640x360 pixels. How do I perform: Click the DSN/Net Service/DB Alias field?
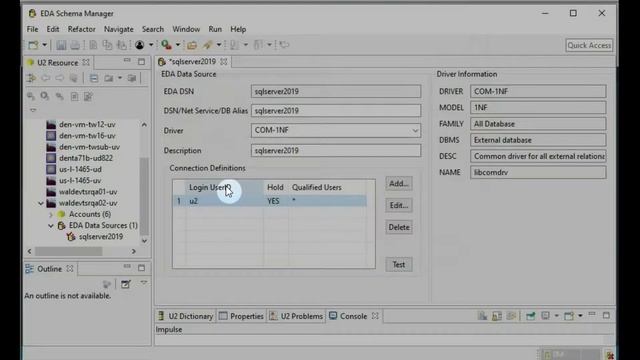(336, 111)
